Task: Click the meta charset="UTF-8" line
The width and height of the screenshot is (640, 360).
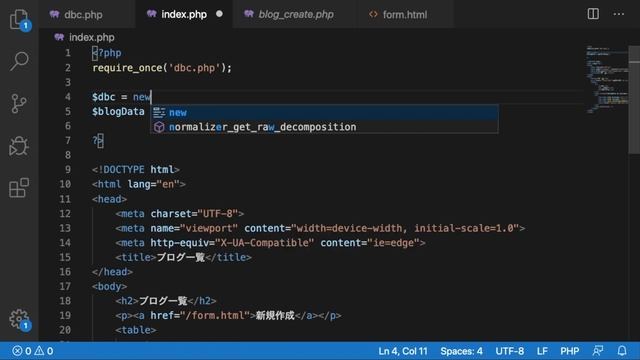Action: coord(180,213)
